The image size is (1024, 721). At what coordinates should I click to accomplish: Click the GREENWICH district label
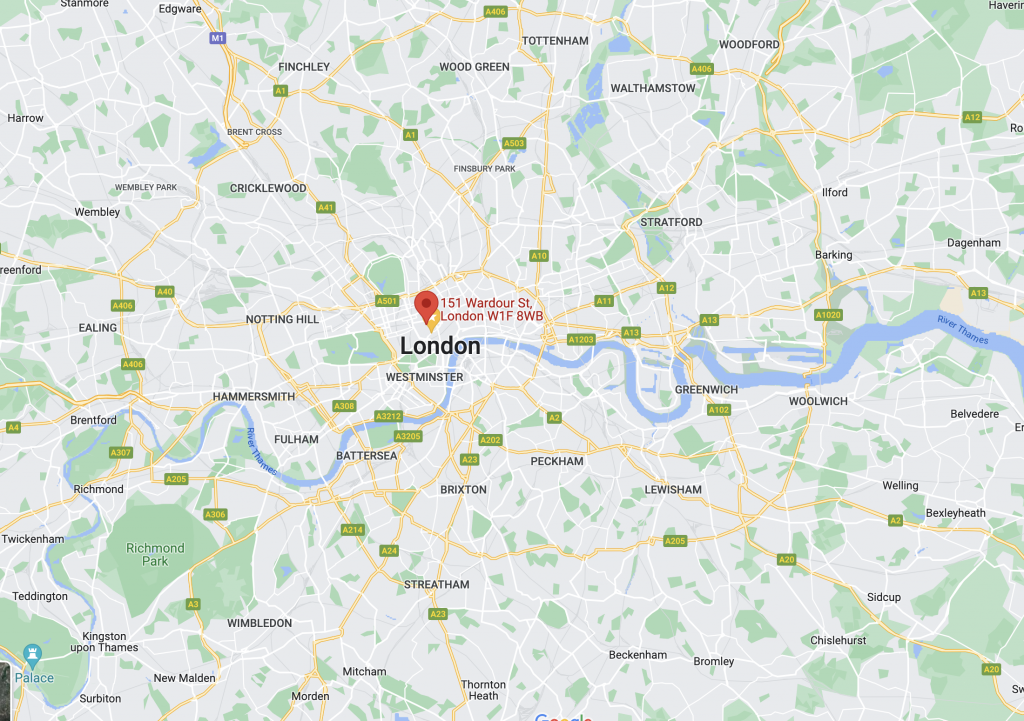pos(707,390)
